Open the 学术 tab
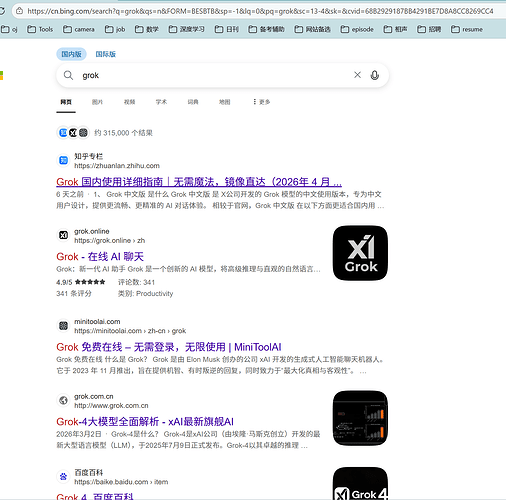The width and height of the screenshot is (506, 500). 161,102
